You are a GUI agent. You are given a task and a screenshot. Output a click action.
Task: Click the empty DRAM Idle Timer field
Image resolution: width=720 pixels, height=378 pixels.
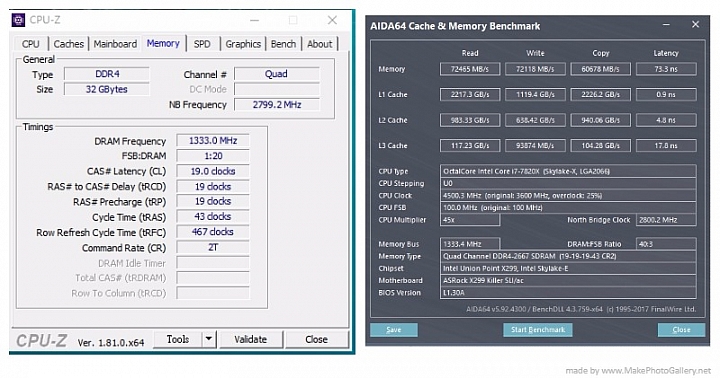click(213, 263)
